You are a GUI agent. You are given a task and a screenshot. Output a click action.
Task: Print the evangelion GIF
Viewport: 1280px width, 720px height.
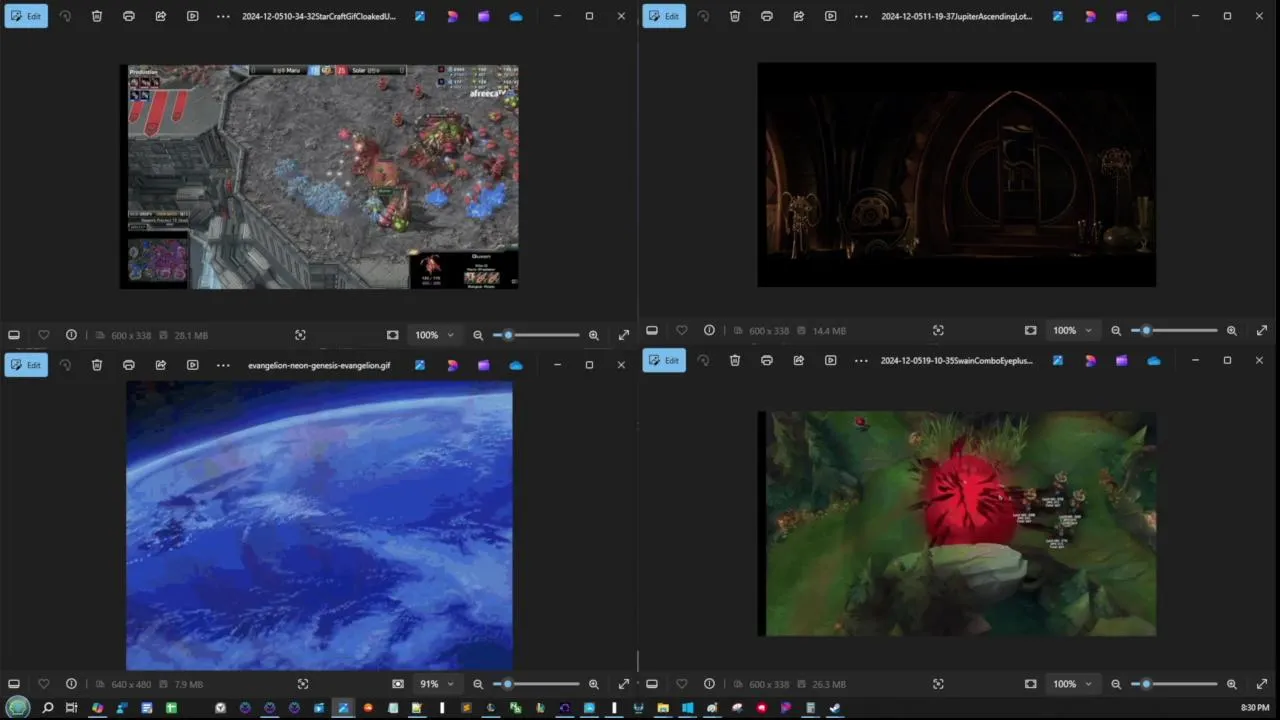[129, 365]
